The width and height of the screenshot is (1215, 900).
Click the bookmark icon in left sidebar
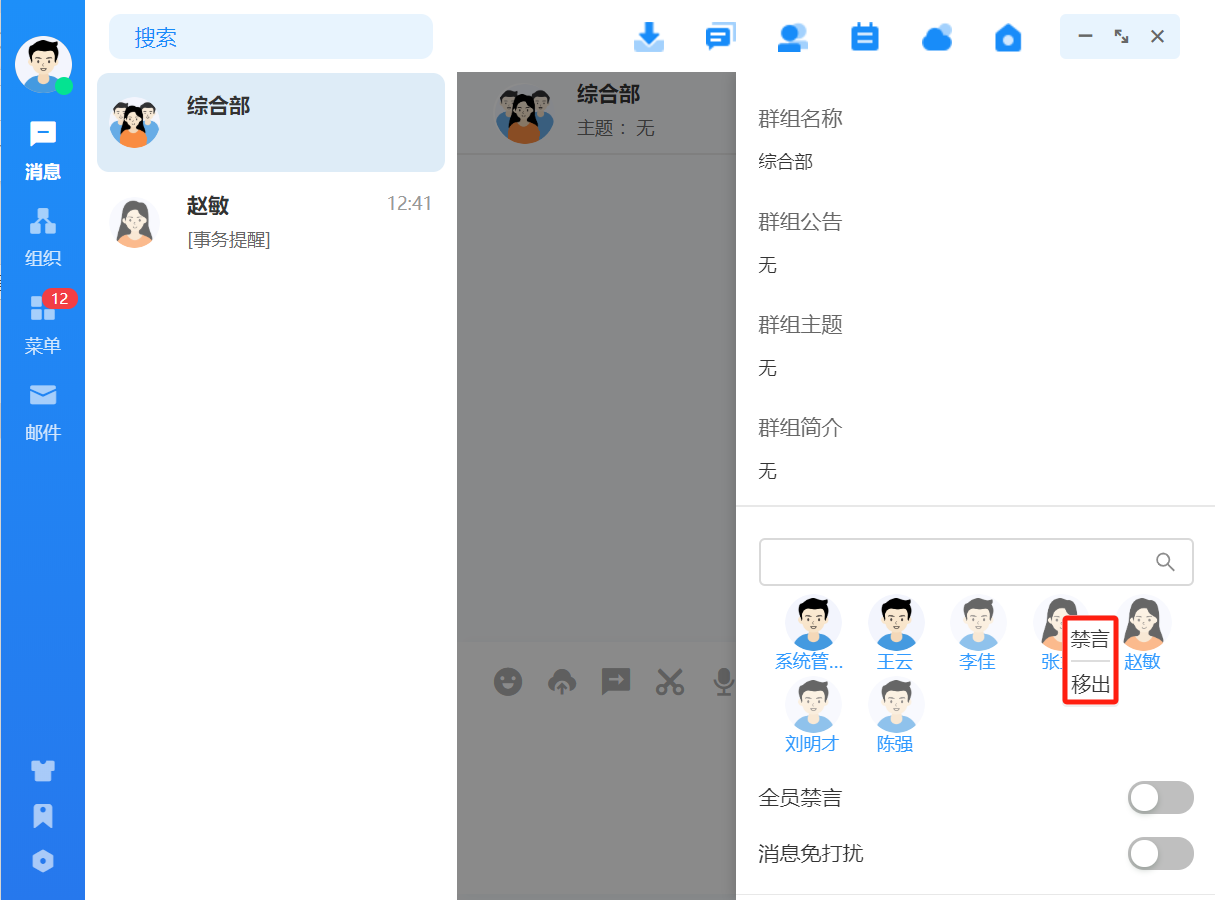43,816
